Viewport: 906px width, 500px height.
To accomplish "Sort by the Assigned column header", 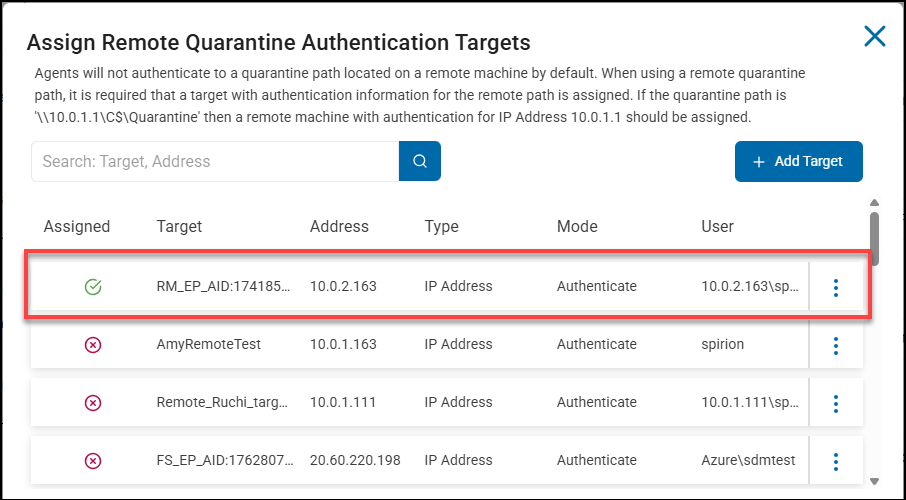I will coord(77,226).
